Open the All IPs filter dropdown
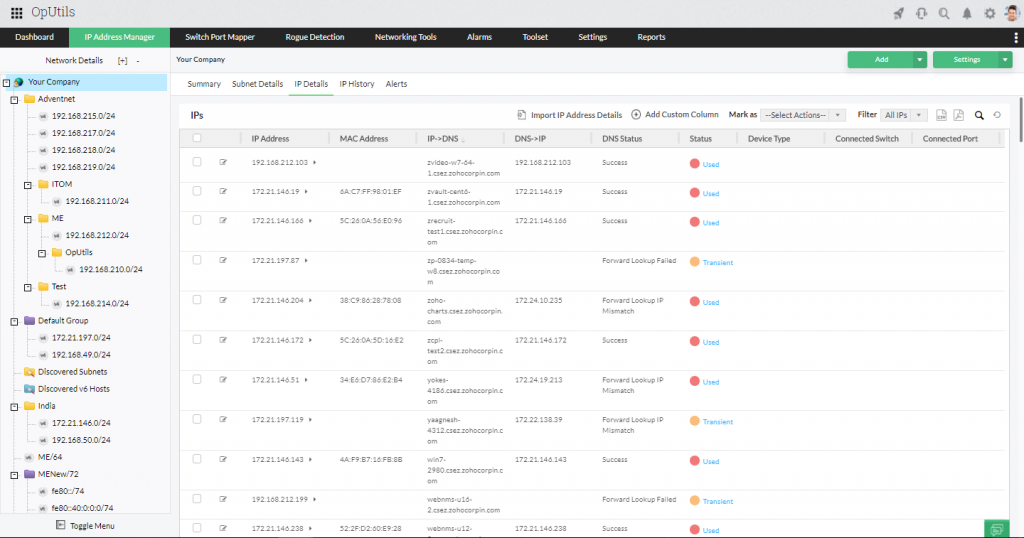Screen dimensions: 1024x538 point(904,115)
